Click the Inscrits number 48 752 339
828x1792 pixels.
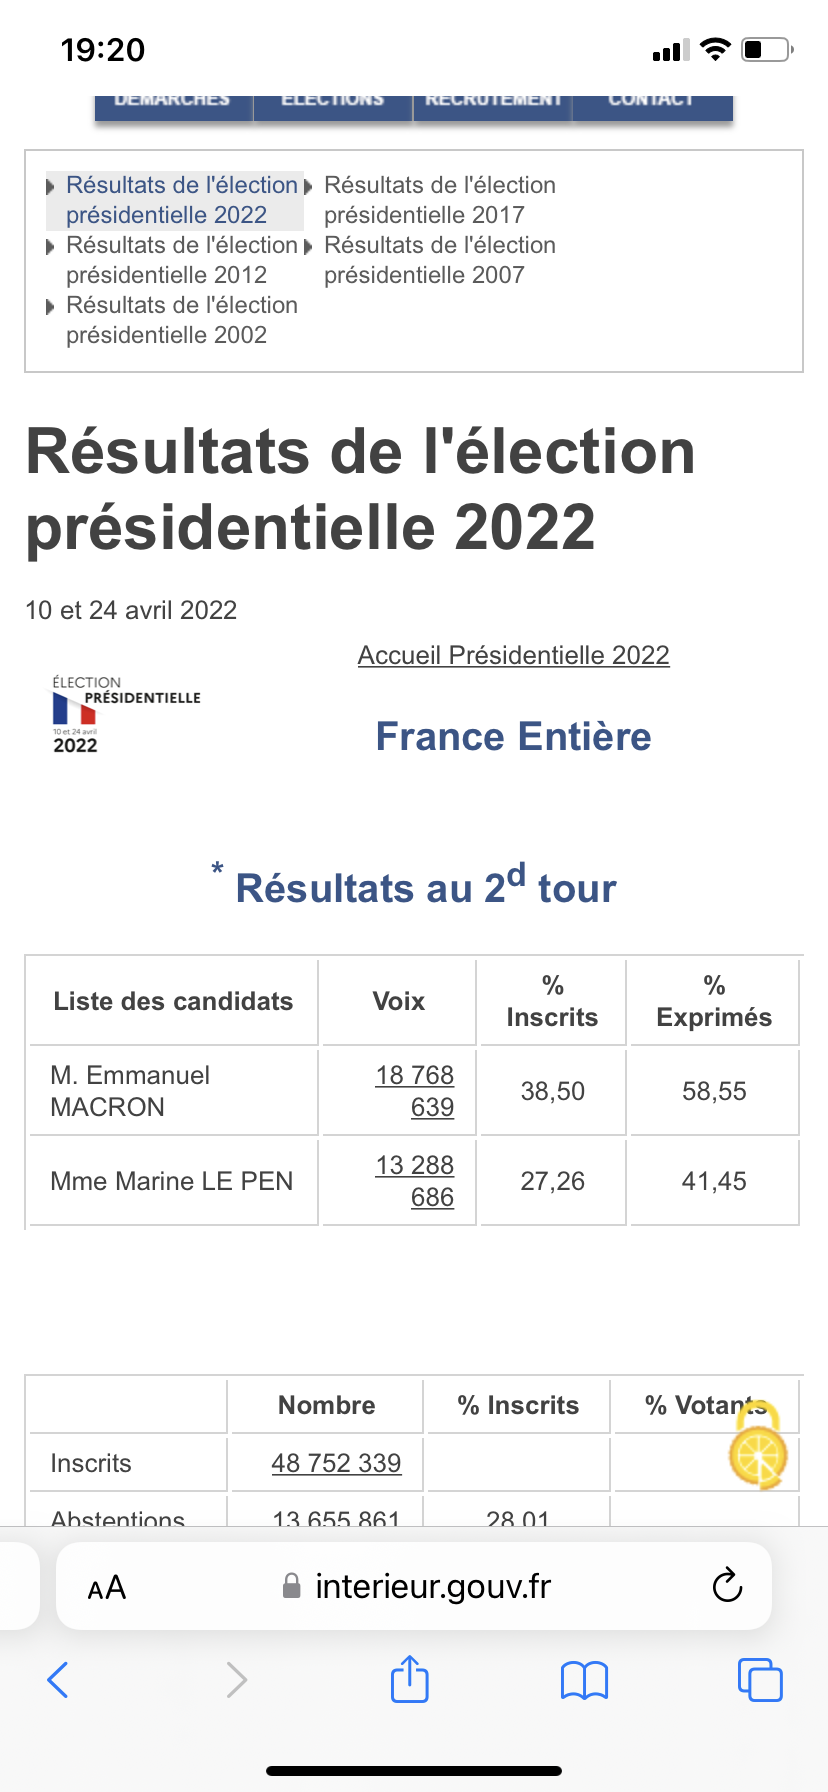(336, 1463)
